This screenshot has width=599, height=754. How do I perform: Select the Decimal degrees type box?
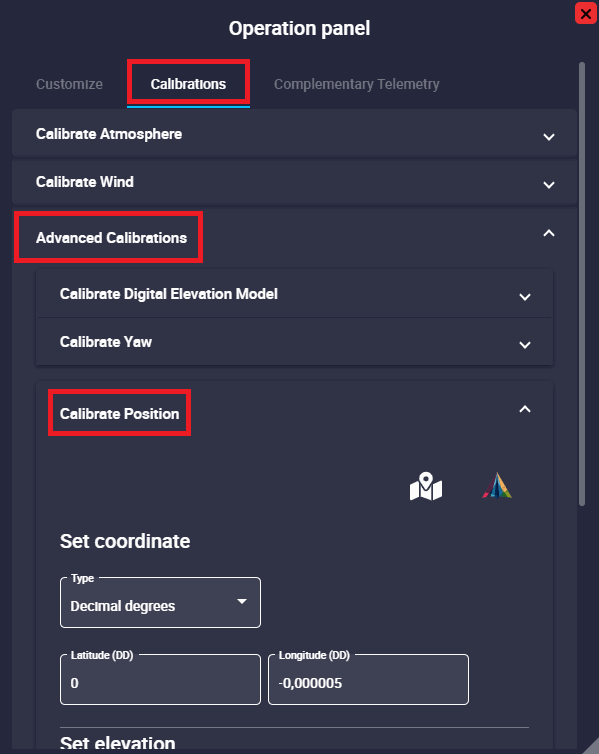pyautogui.click(x=160, y=603)
